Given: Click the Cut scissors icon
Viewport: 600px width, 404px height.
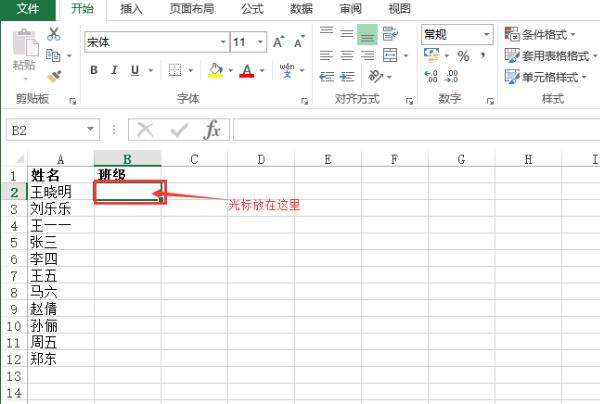Looking at the screenshot, I should pyautogui.click(x=54, y=34).
